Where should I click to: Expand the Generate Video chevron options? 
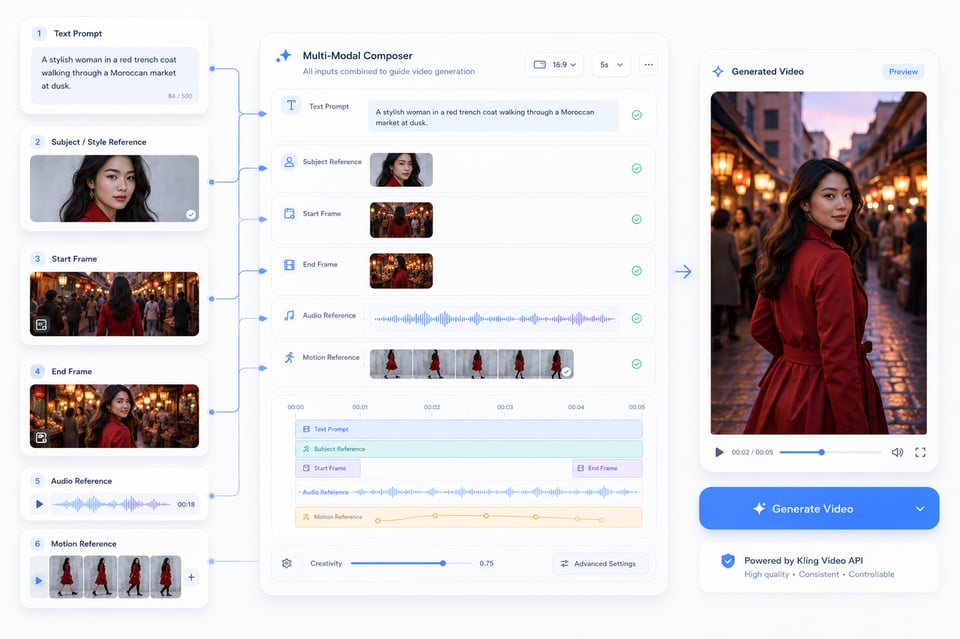click(x=920, y=509)
